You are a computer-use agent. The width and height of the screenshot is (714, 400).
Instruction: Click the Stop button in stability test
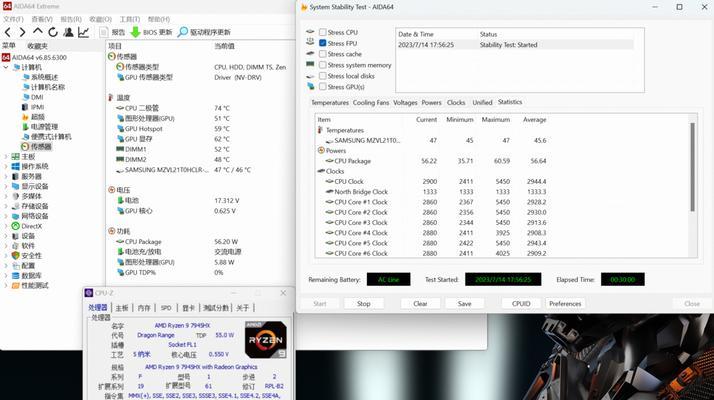(363, 303)
